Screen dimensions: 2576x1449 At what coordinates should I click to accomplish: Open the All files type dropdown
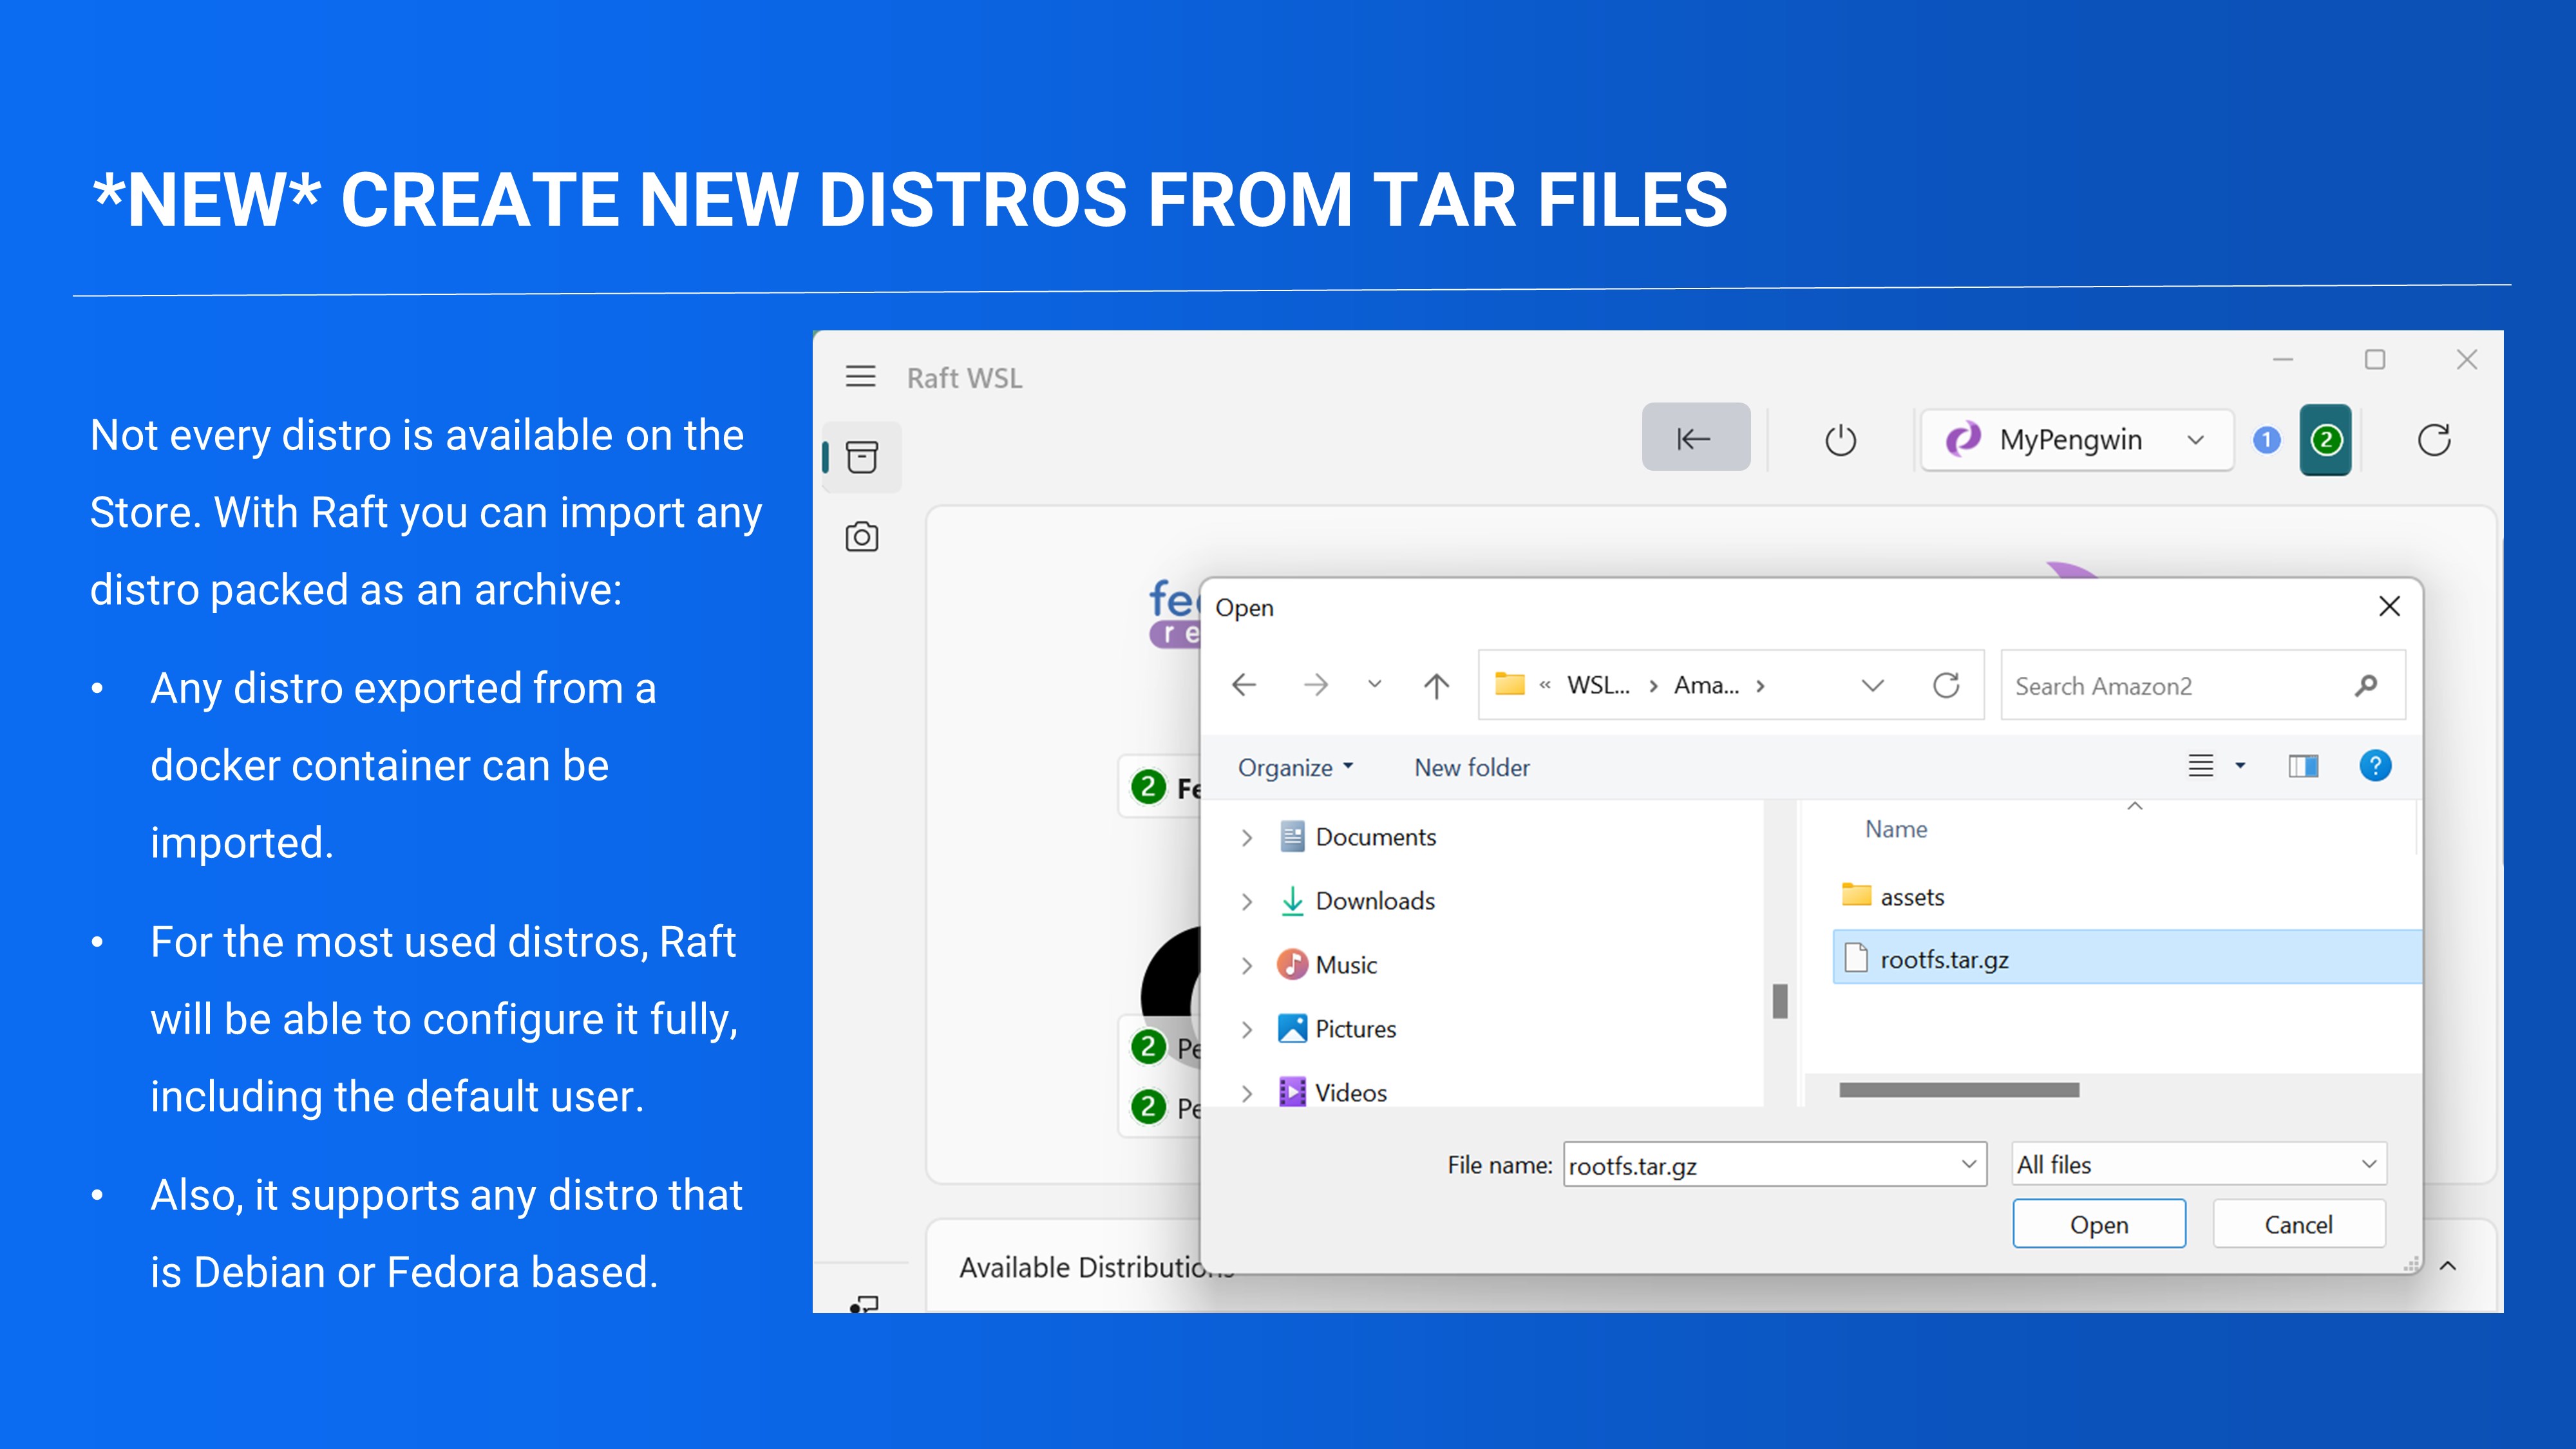[x=2198, y=1164]
